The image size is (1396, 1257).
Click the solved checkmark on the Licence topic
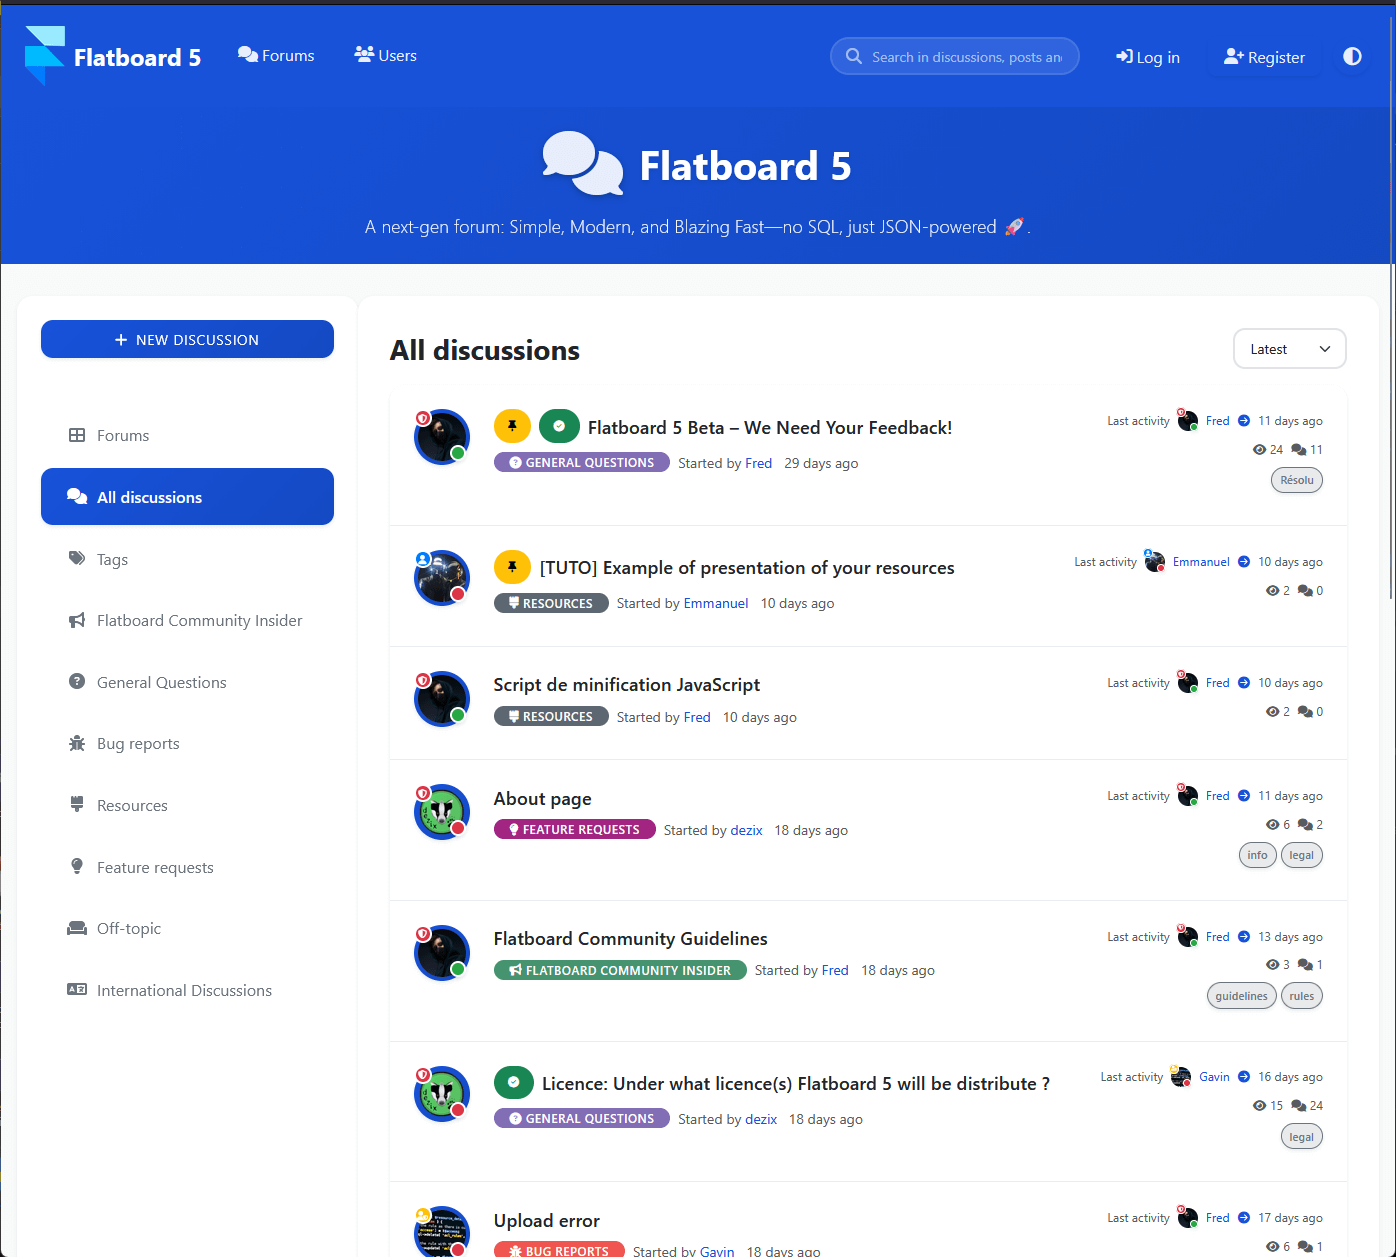(x=513, y=1082)
